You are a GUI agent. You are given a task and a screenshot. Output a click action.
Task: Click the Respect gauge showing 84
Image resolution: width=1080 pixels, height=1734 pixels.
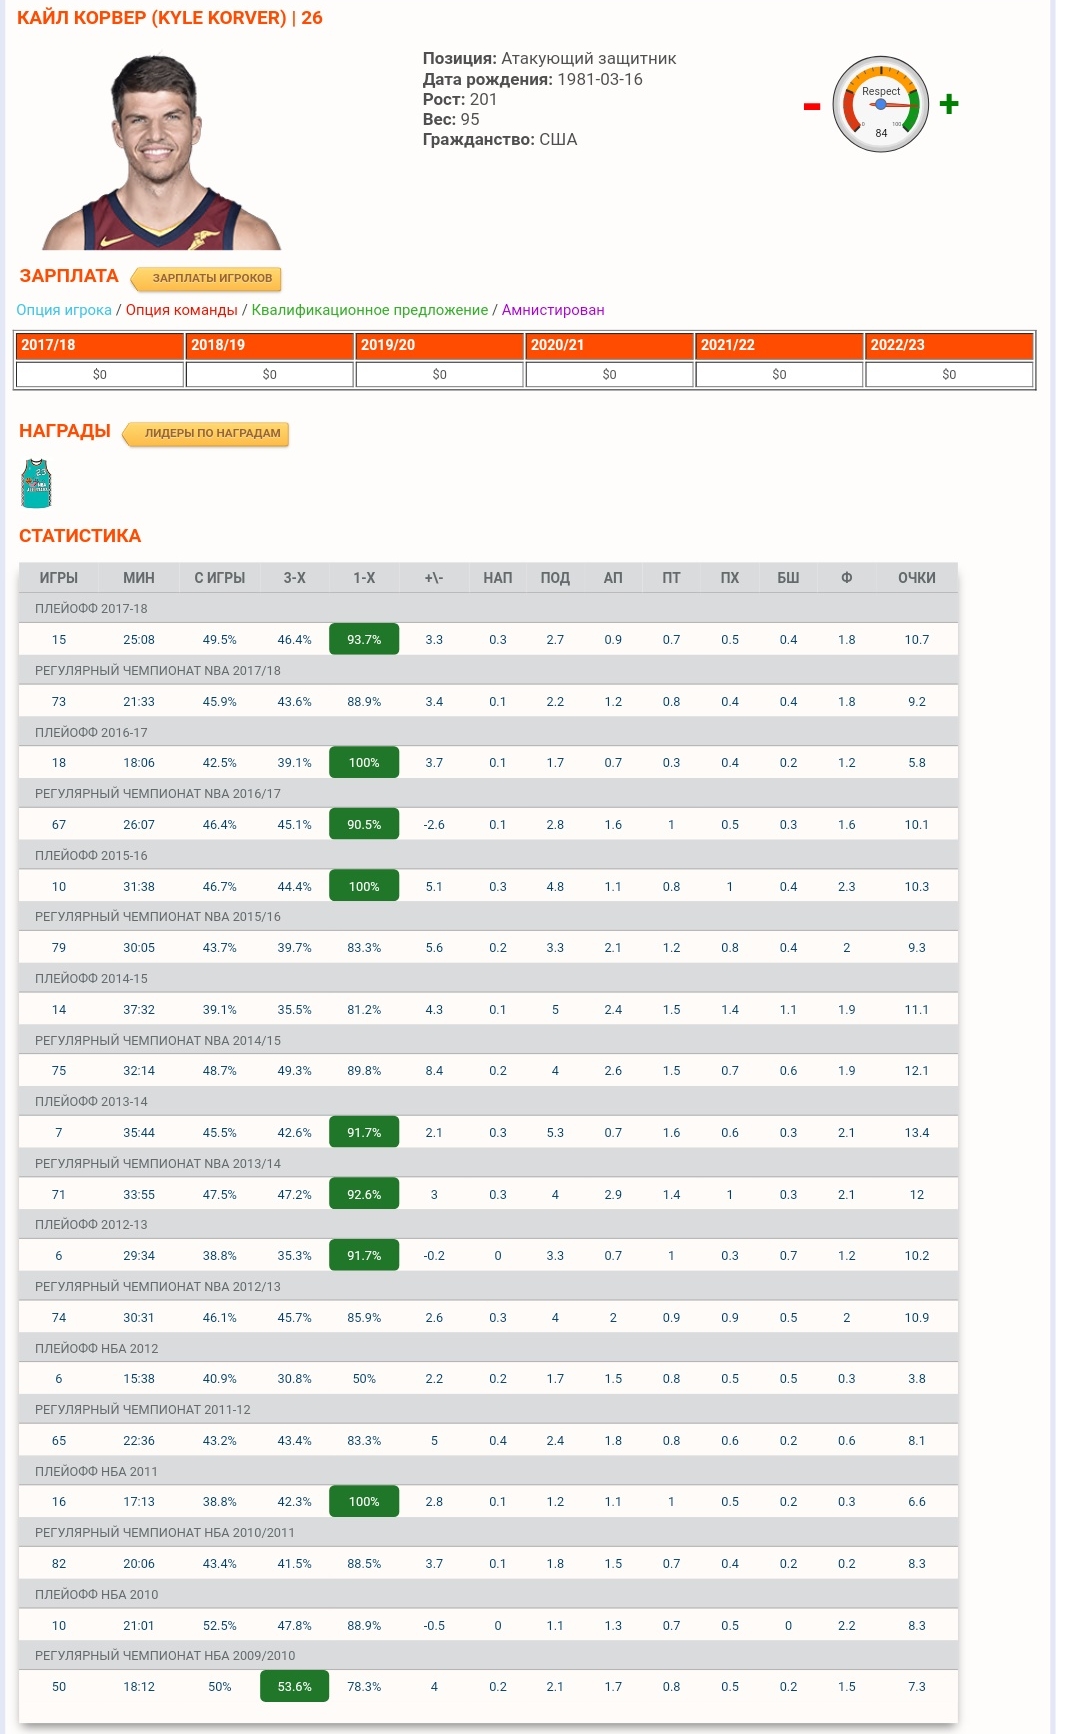(x=881, y=104)
